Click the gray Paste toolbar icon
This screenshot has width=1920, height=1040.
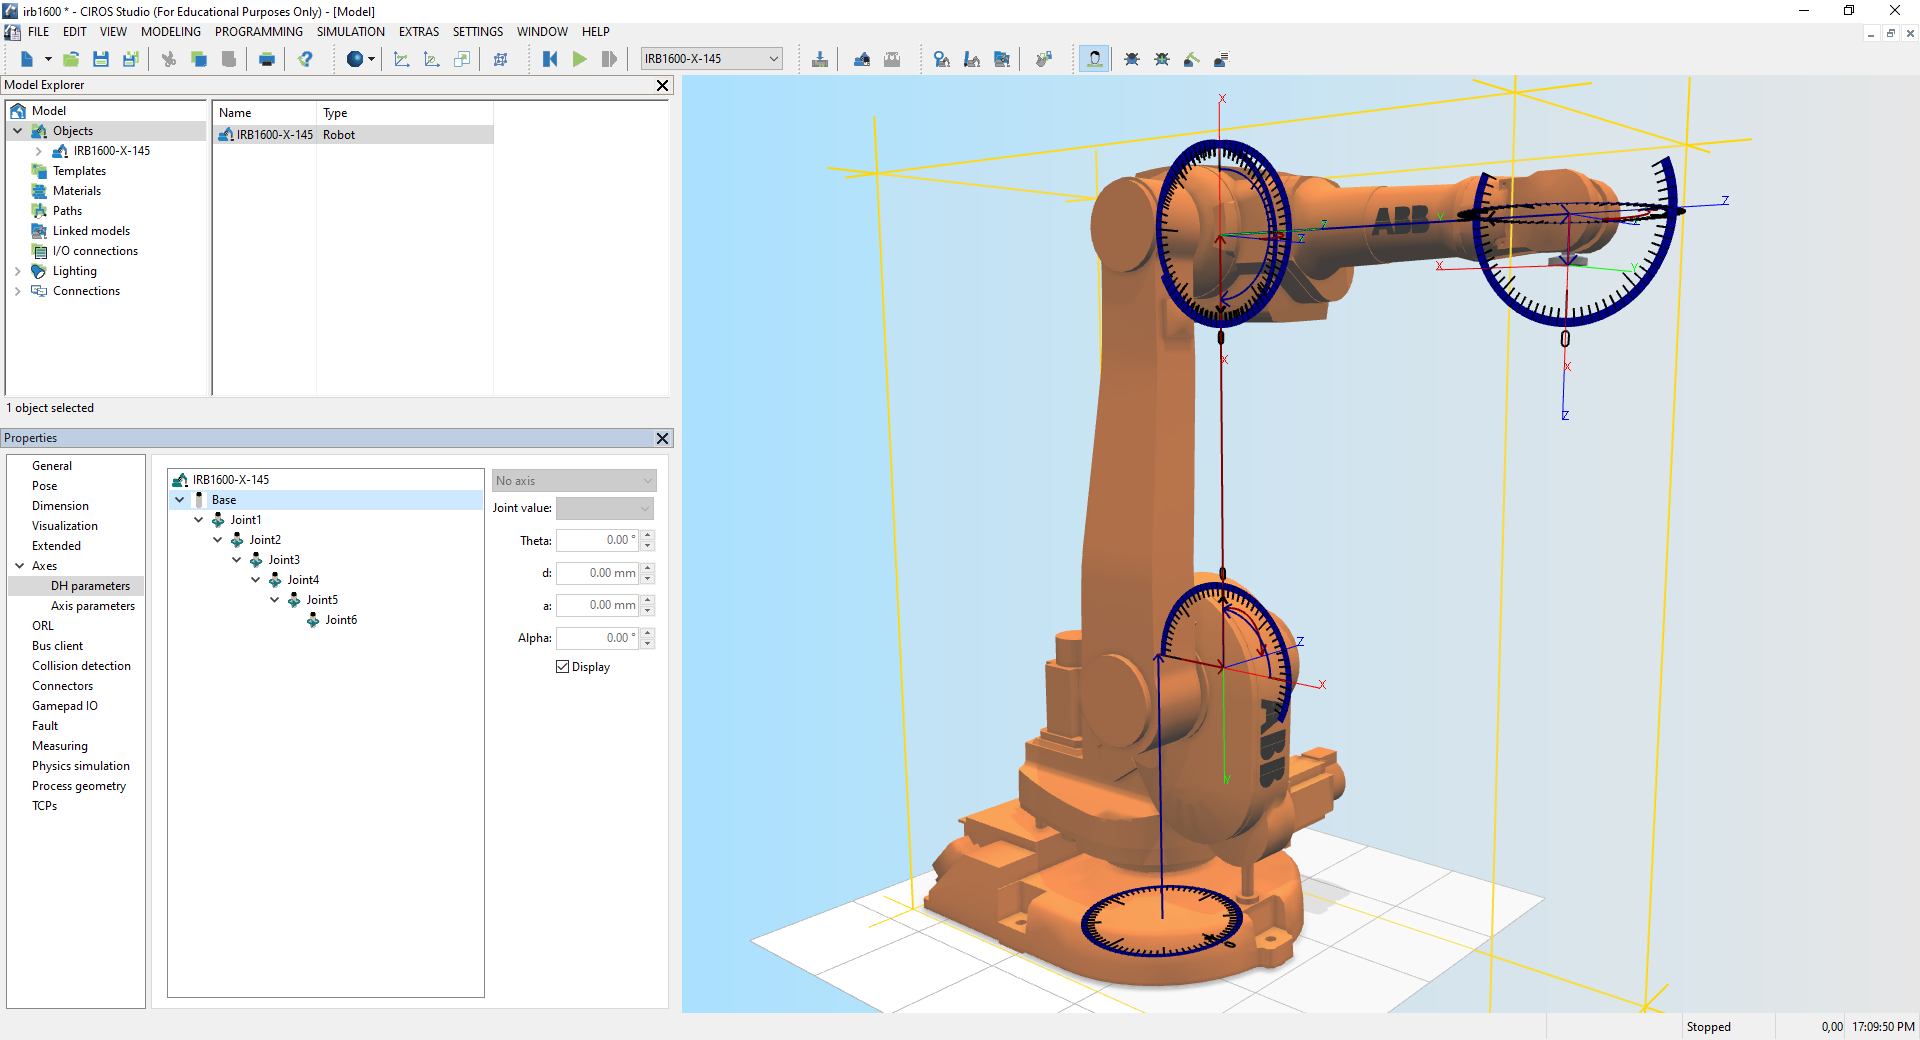point(228,59)
